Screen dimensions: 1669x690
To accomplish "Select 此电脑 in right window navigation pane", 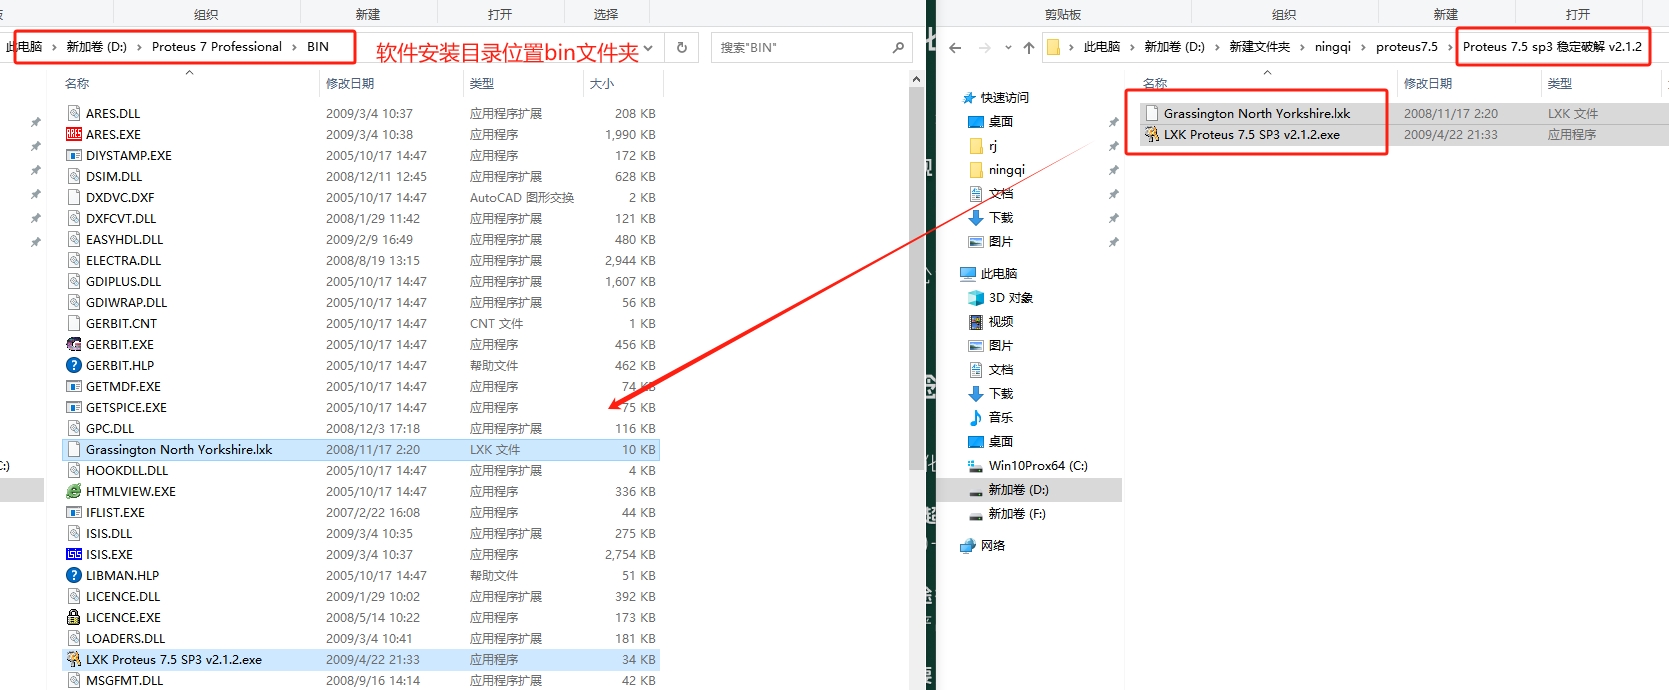I will (x=999, y=273).
